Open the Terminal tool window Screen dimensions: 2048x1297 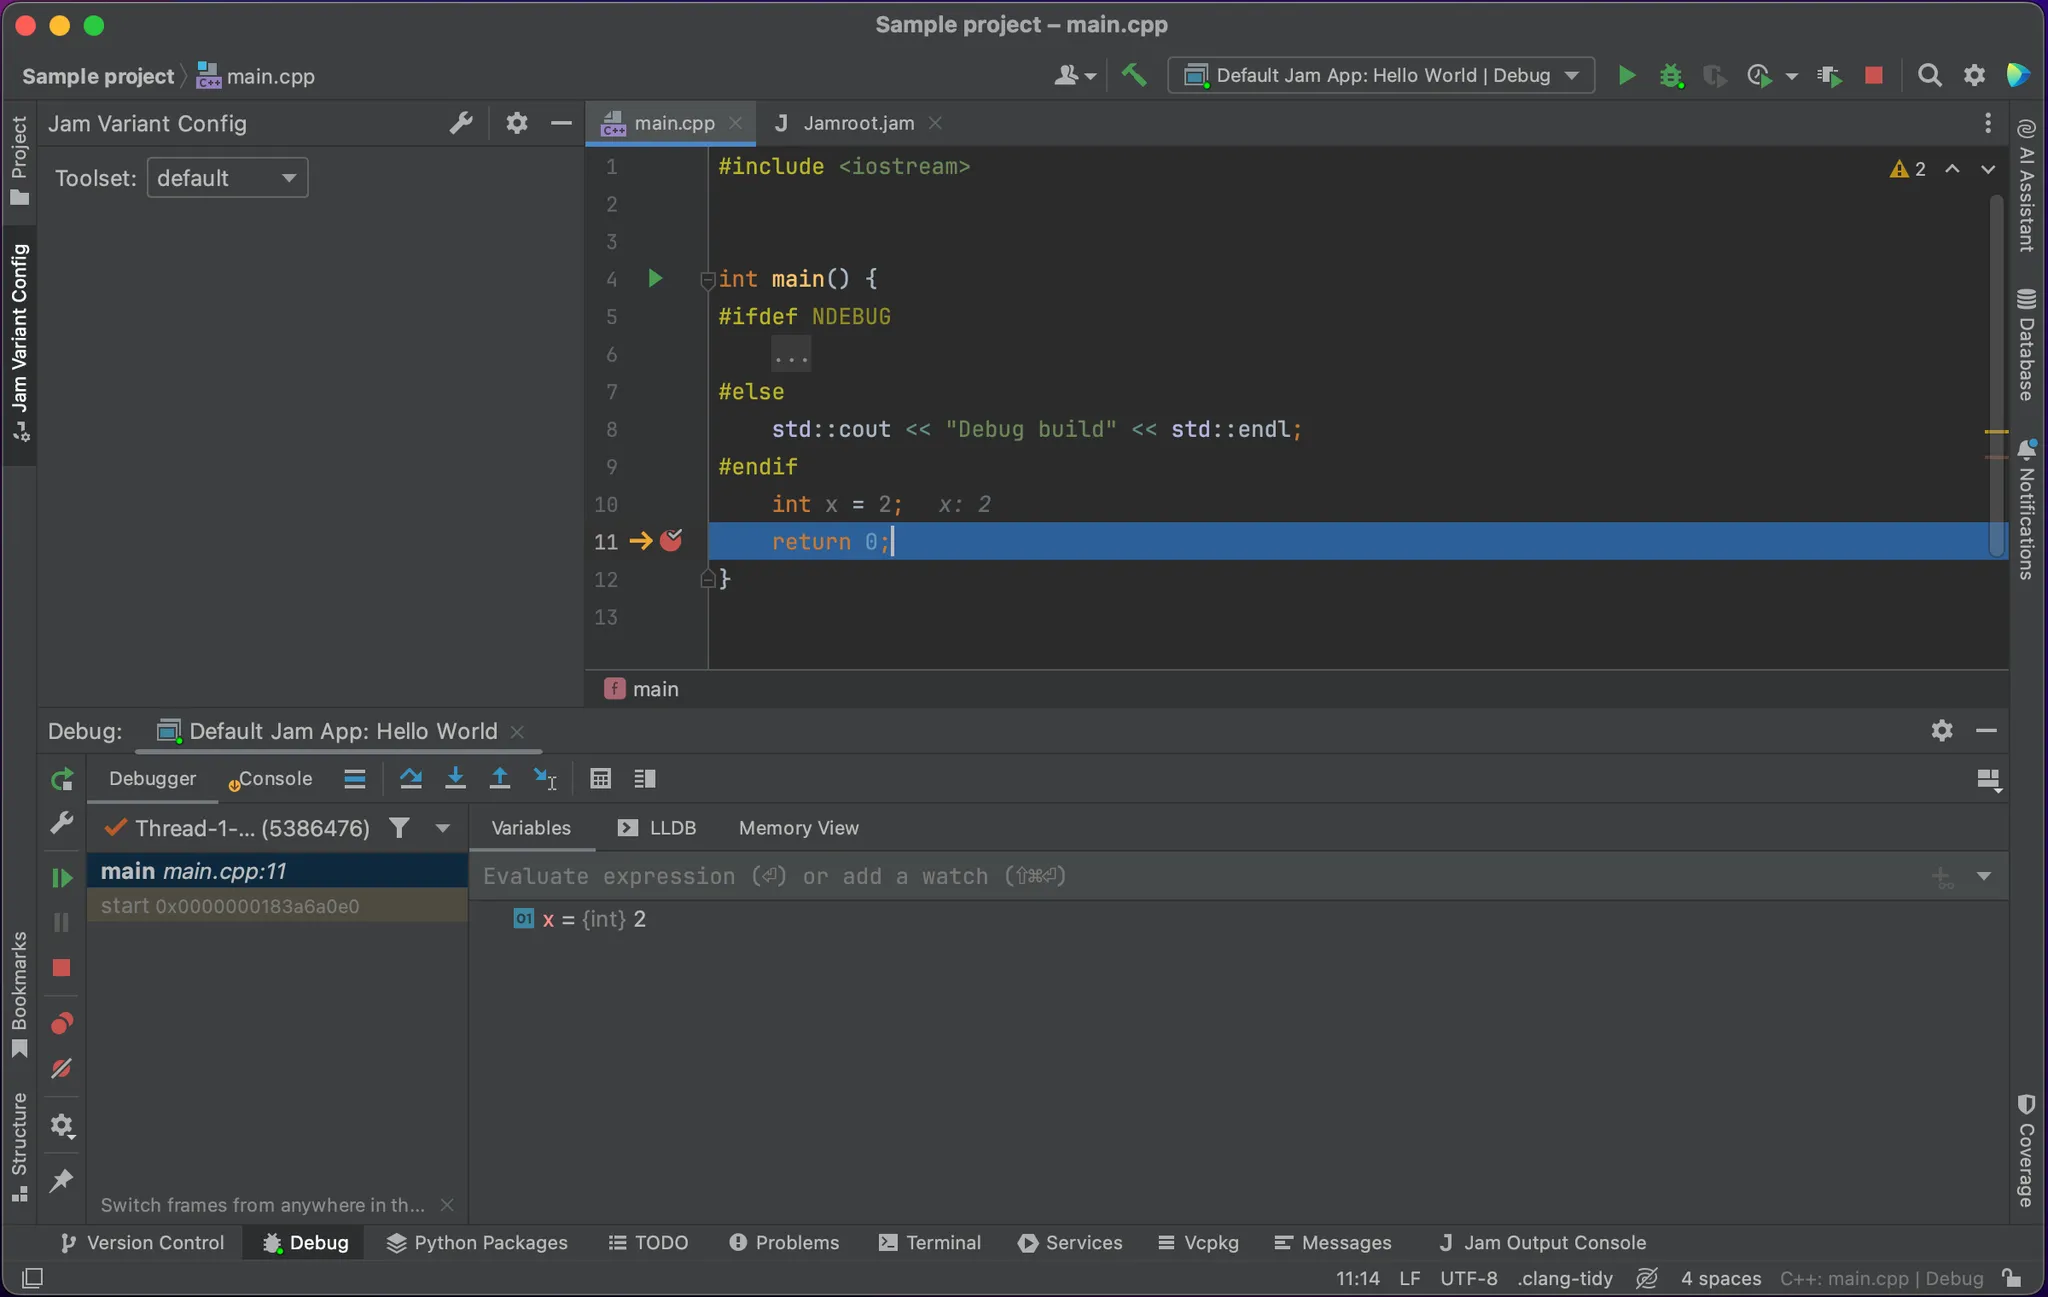point(930,1242)
